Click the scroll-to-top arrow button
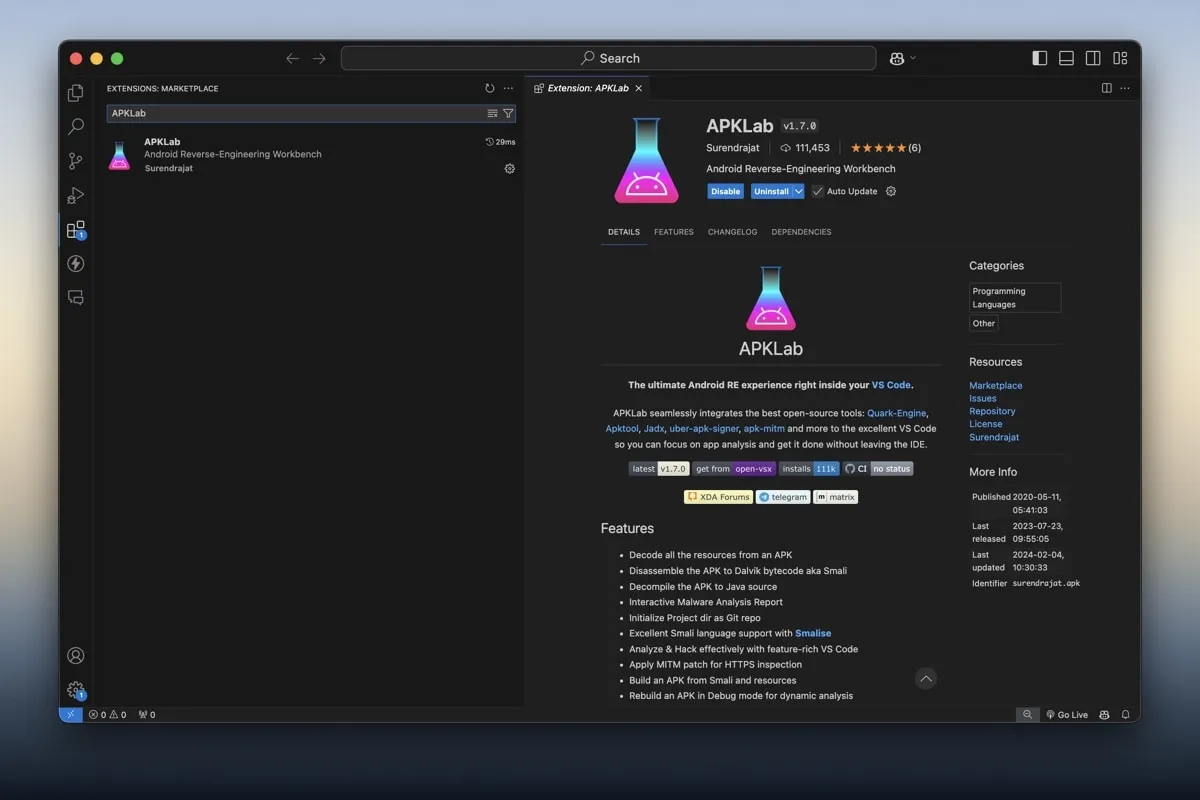 [x=926, y=679]
